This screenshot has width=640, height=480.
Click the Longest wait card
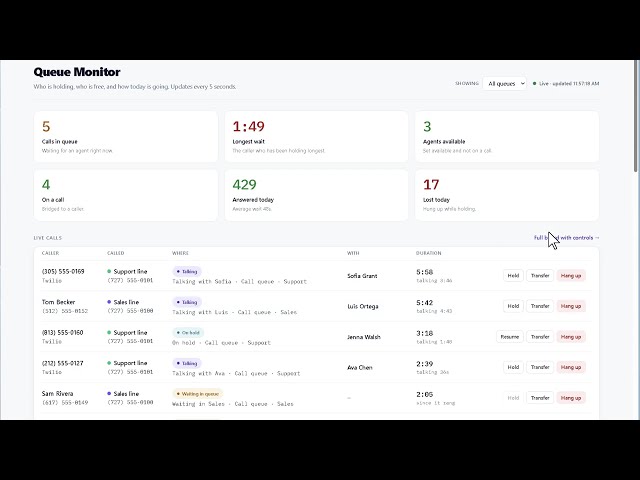click(316, 137)
